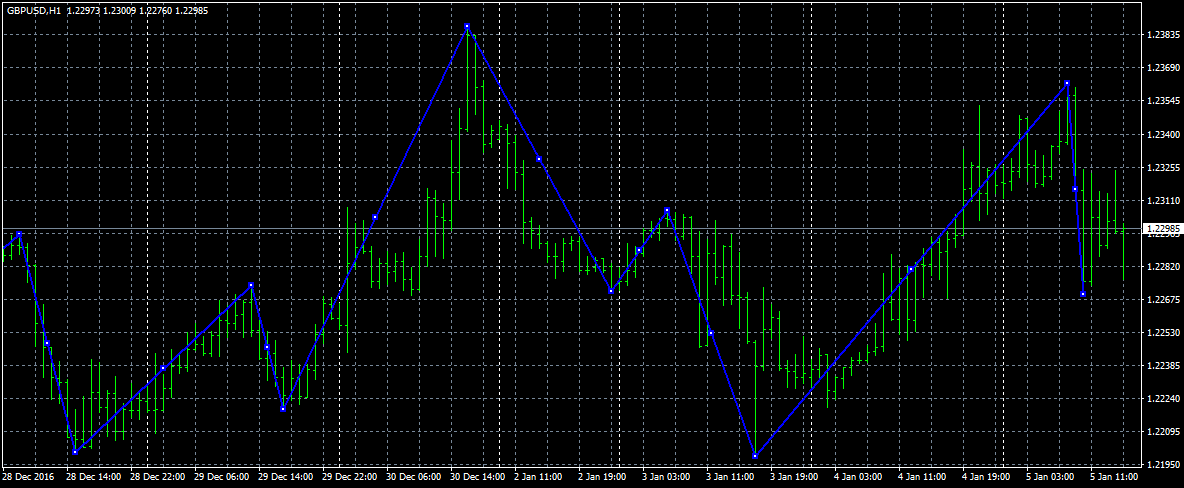The height and width of the screenshot is (488, 1184).
Task: Select the ZigZag marker at the chart's highest peak
Action: coord(467,26)
